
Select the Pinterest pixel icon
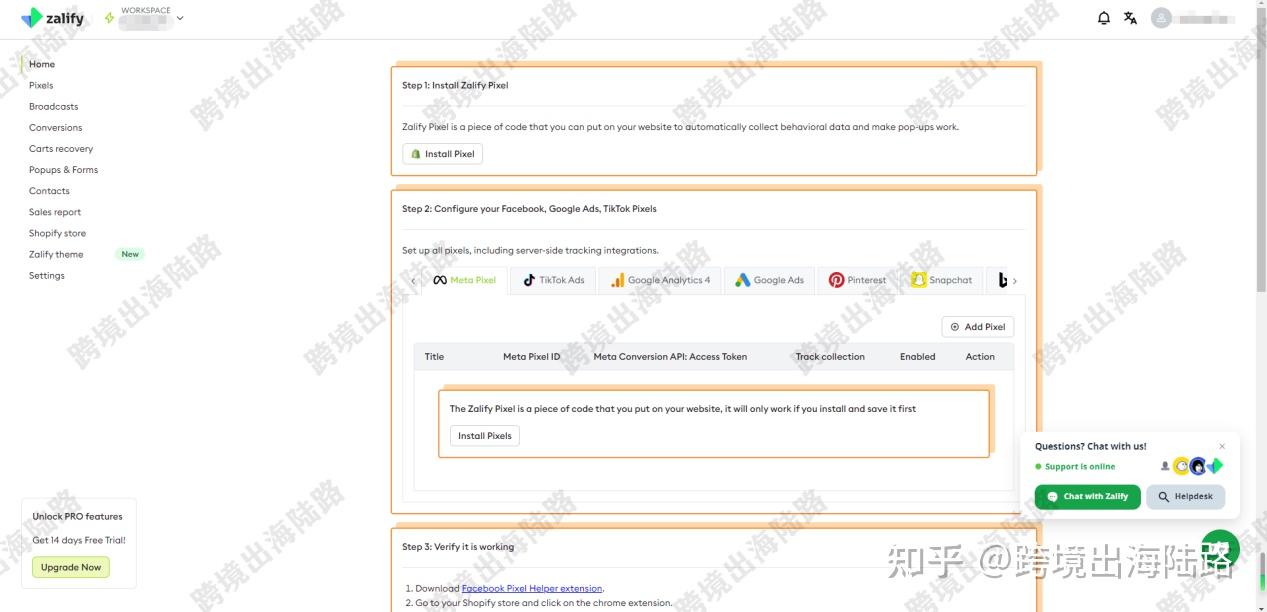point(837,280)
